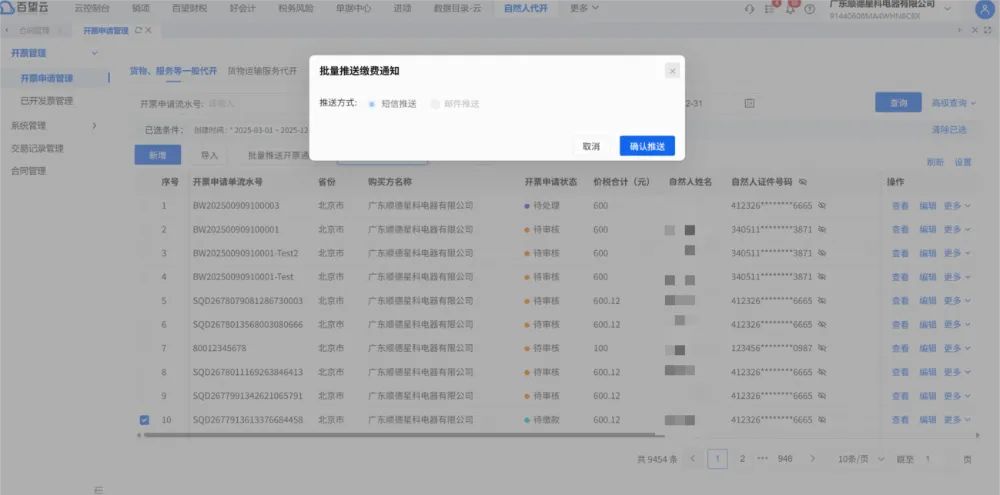
Task: Expand 更多 for BW202500909100003 row
Action: coord(957,205)
